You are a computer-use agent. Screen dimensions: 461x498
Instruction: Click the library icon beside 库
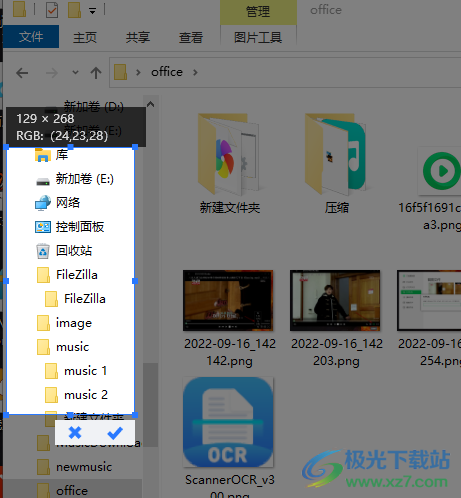pyautogui.click(x=43, y=155)
